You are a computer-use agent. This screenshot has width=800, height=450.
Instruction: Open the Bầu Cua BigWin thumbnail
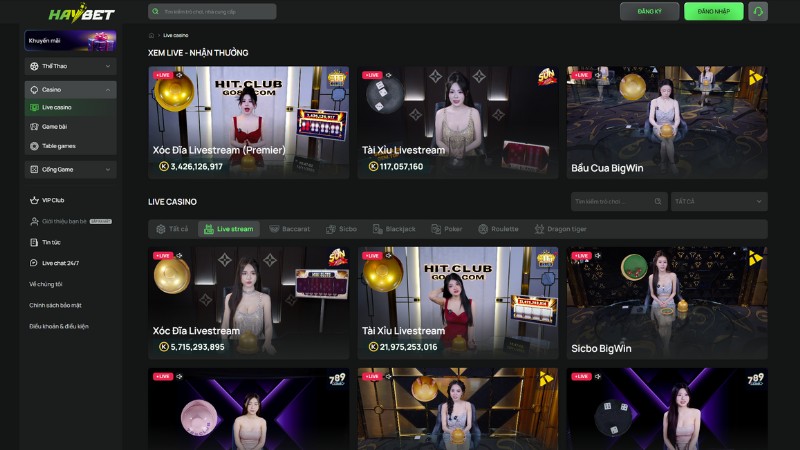[667, 122]
